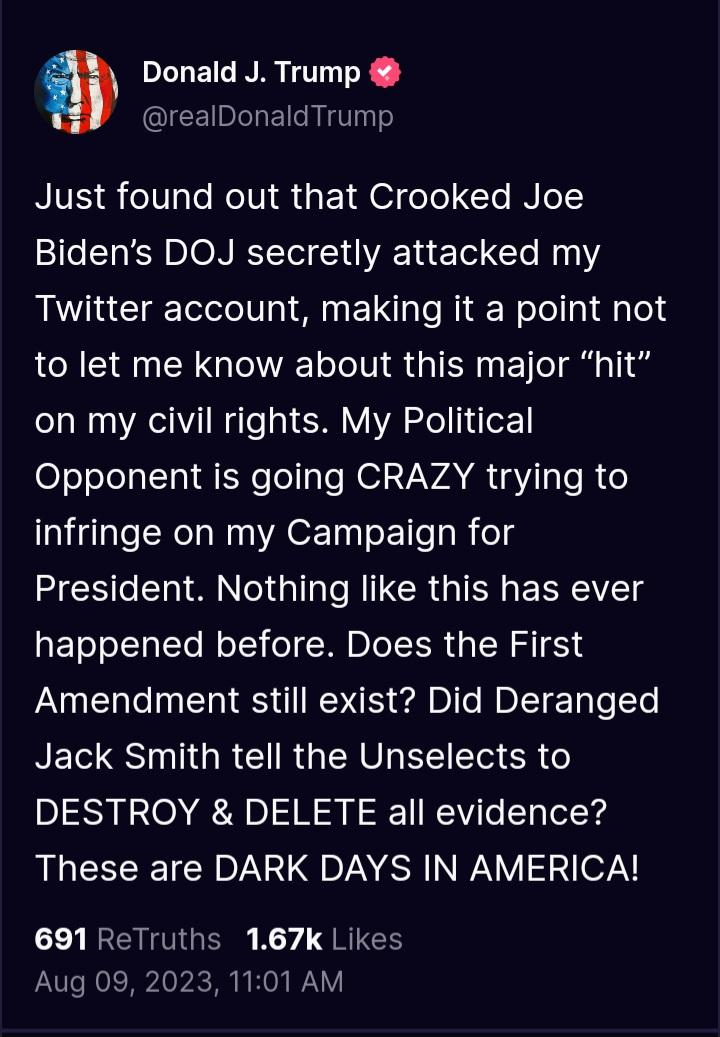
Task: Click the Aug 09, 2023 timestamp
Action: click(189, 982)
